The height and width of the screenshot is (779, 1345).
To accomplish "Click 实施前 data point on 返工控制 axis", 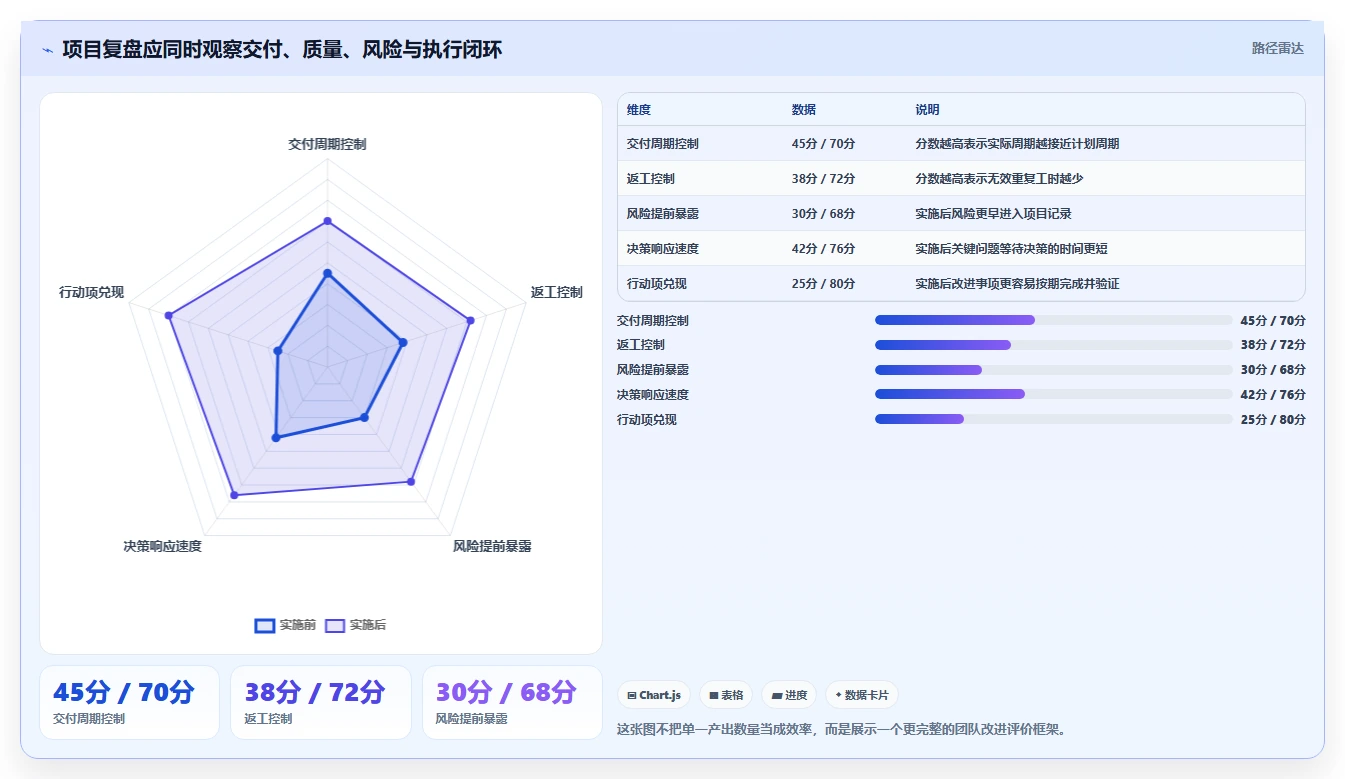I will (x=402, y=342).
